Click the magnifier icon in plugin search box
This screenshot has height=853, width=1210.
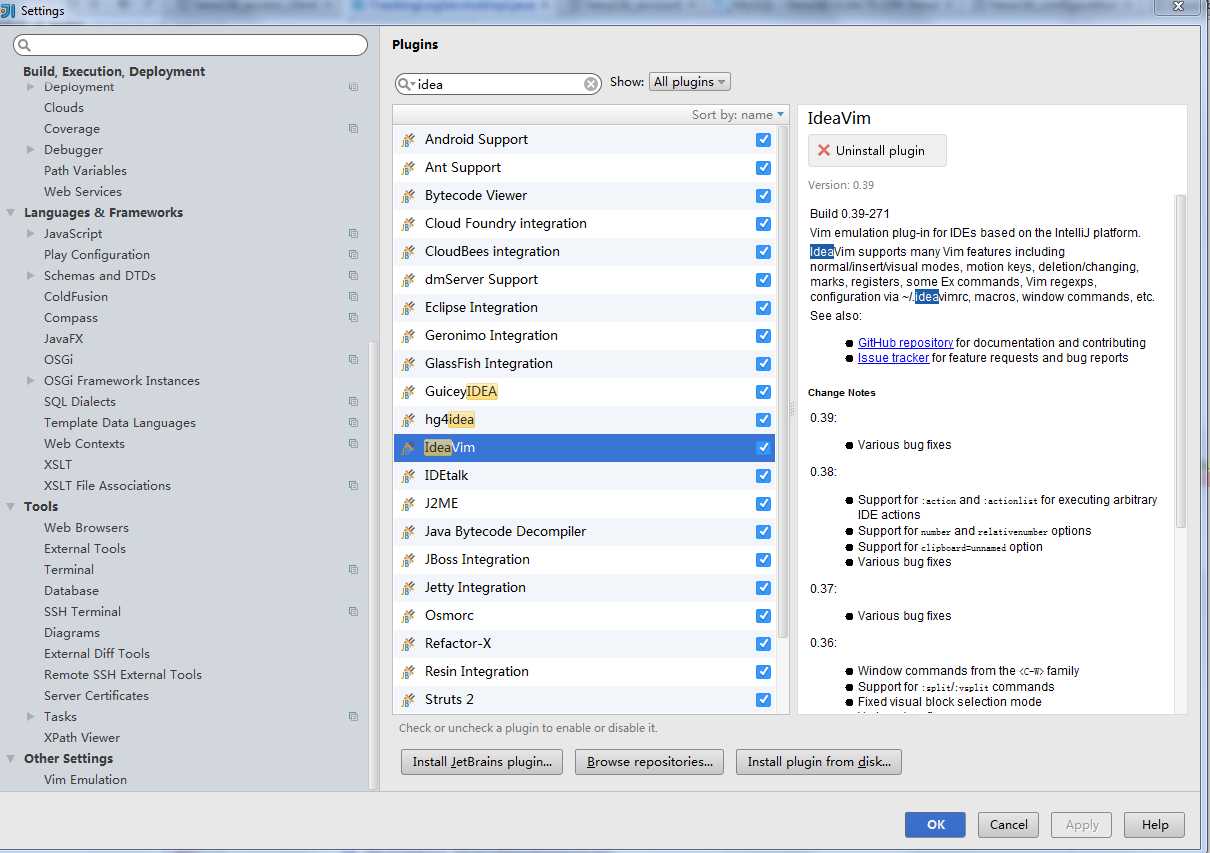point(406,84)
